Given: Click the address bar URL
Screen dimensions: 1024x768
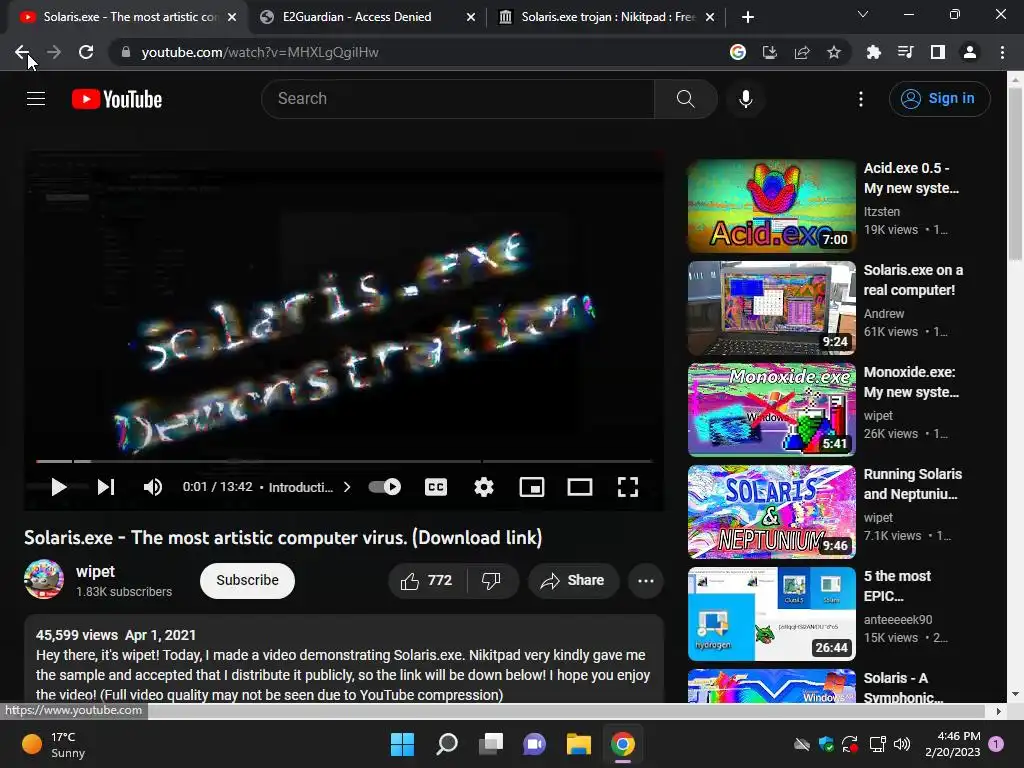Looking at the screenshot, I should click(260, 52).
